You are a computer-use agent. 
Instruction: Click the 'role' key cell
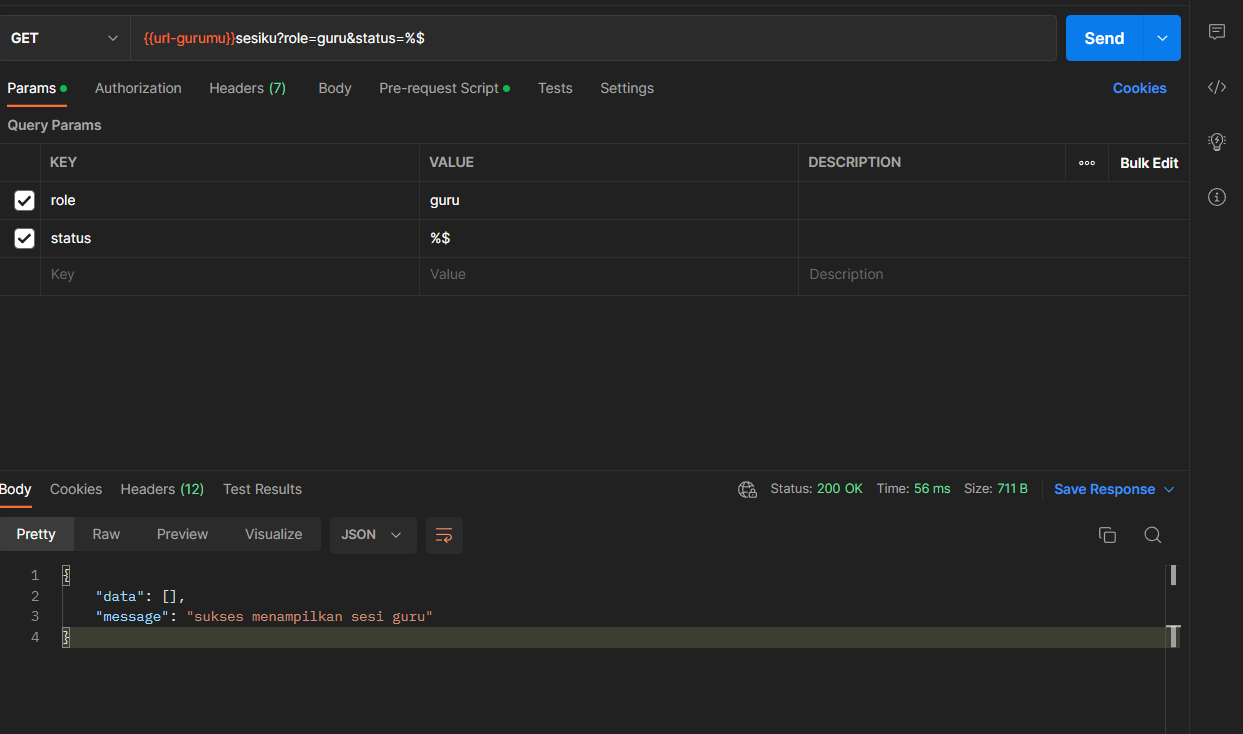pyautogui.click(x=230, y=201)
